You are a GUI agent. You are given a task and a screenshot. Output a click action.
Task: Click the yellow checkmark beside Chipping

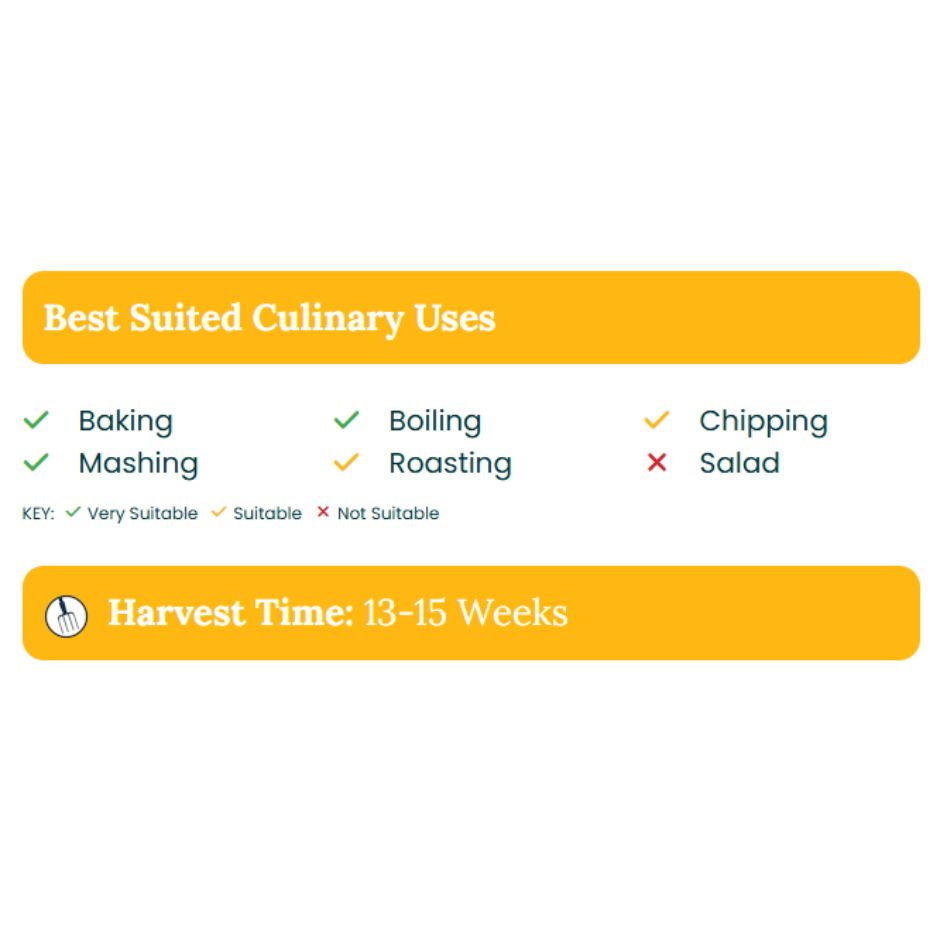[656, 420]
